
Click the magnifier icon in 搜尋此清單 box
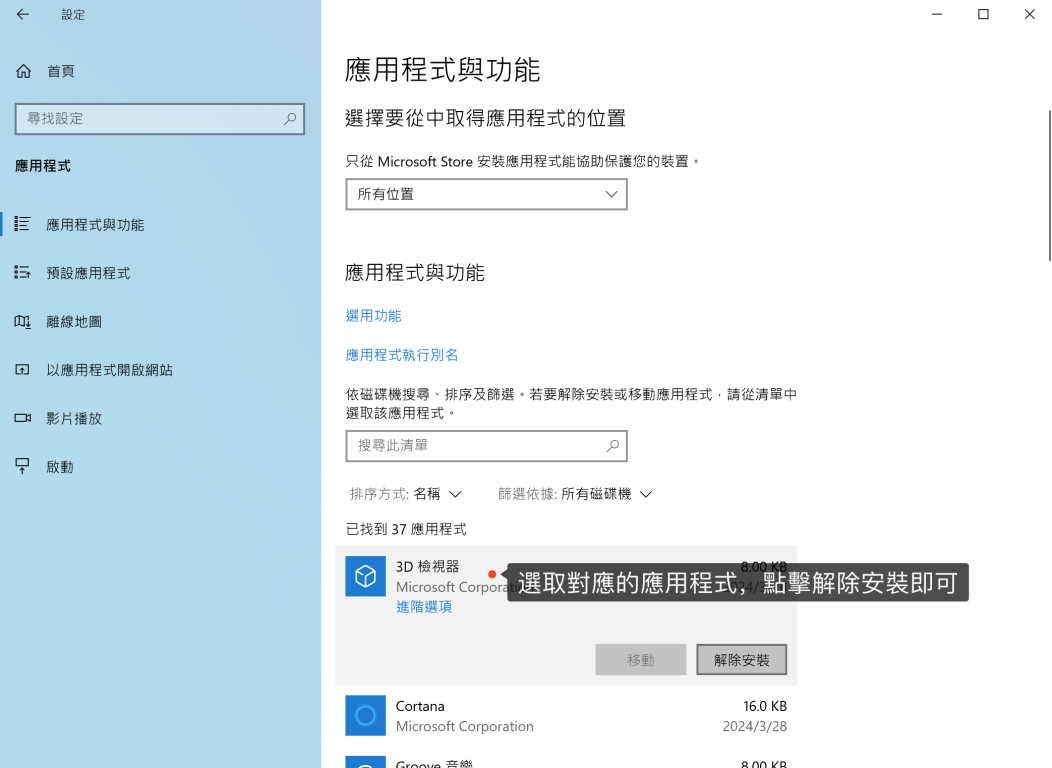tap(612, 446)
